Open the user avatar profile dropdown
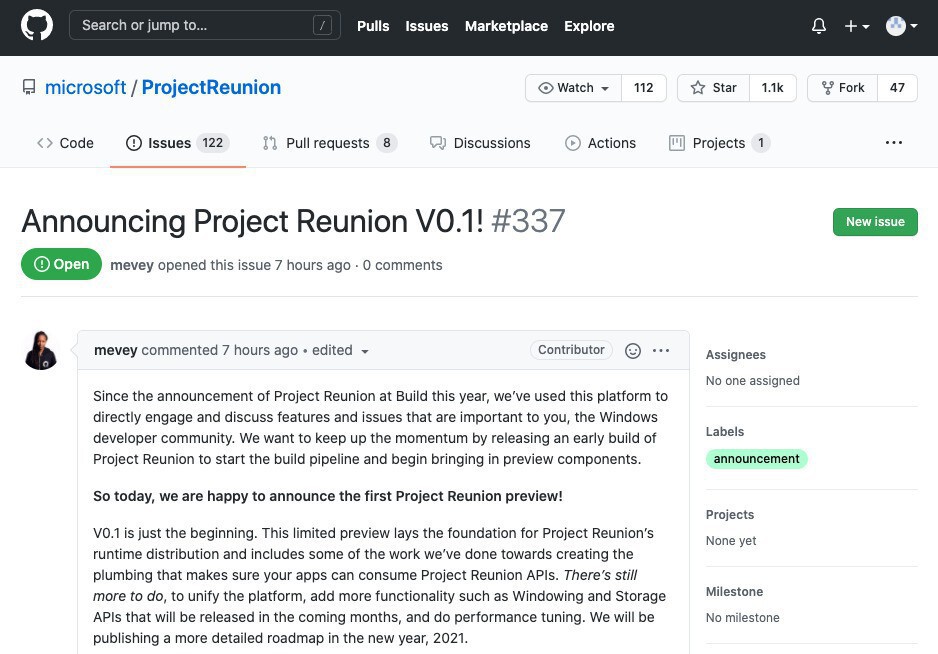This screenshot has height=654, width=938. click(901, 26)
